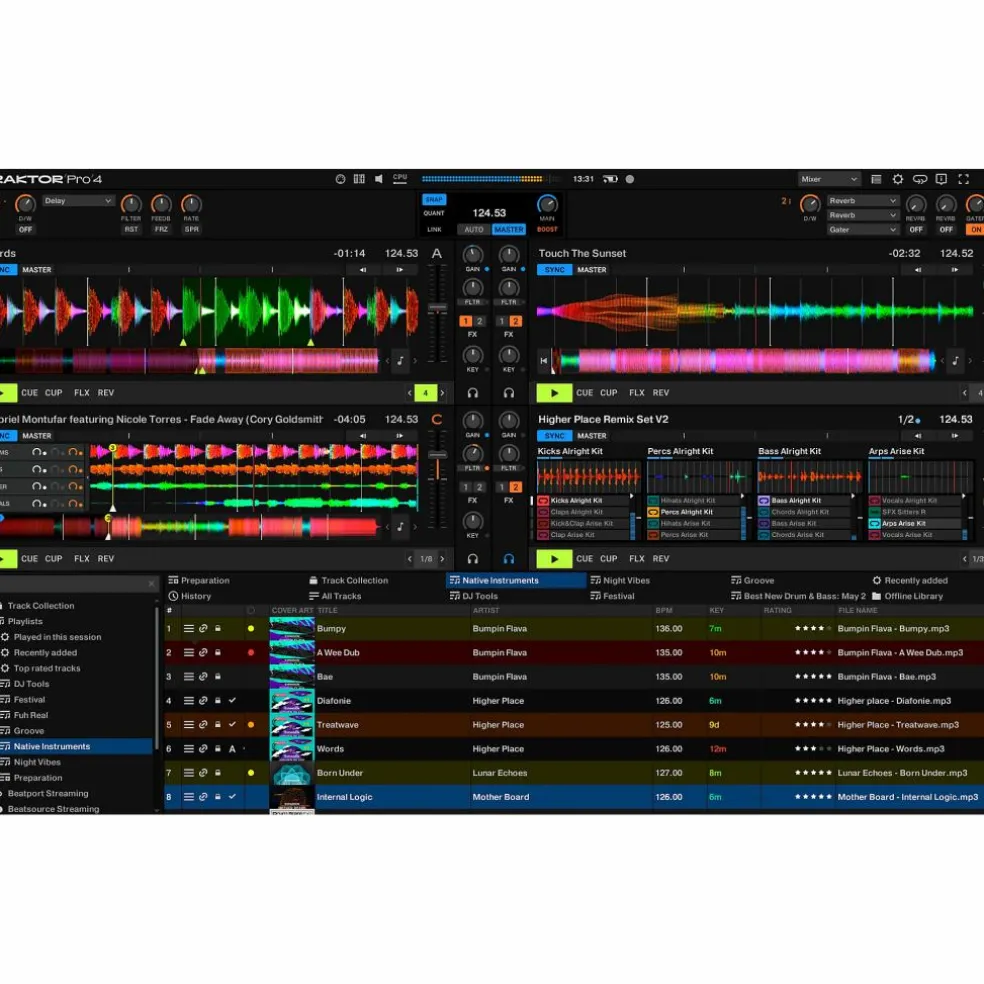This screenshot has width=984, height=984.
Task: Play the Higher Place Remix Set deck
Action: tap(554, 559)
